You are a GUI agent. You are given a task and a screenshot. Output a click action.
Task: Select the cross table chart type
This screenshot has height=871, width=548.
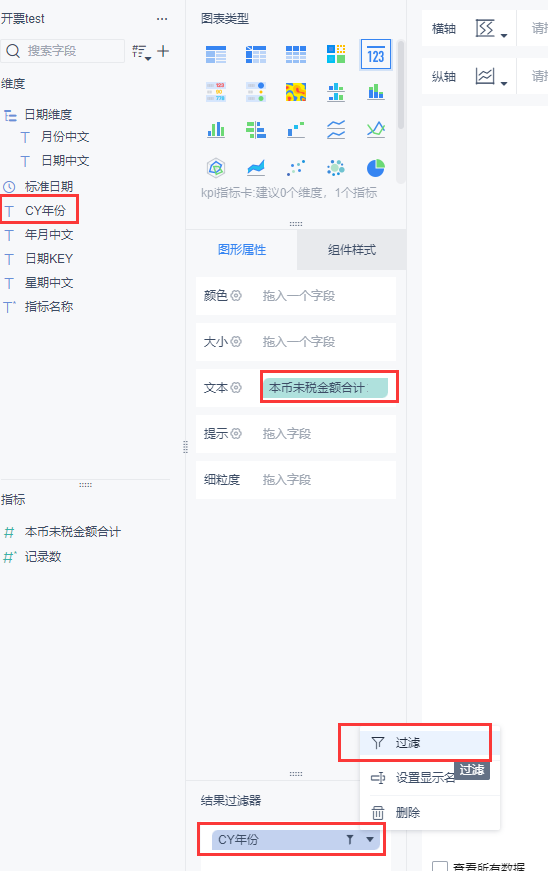click(256, 54)
